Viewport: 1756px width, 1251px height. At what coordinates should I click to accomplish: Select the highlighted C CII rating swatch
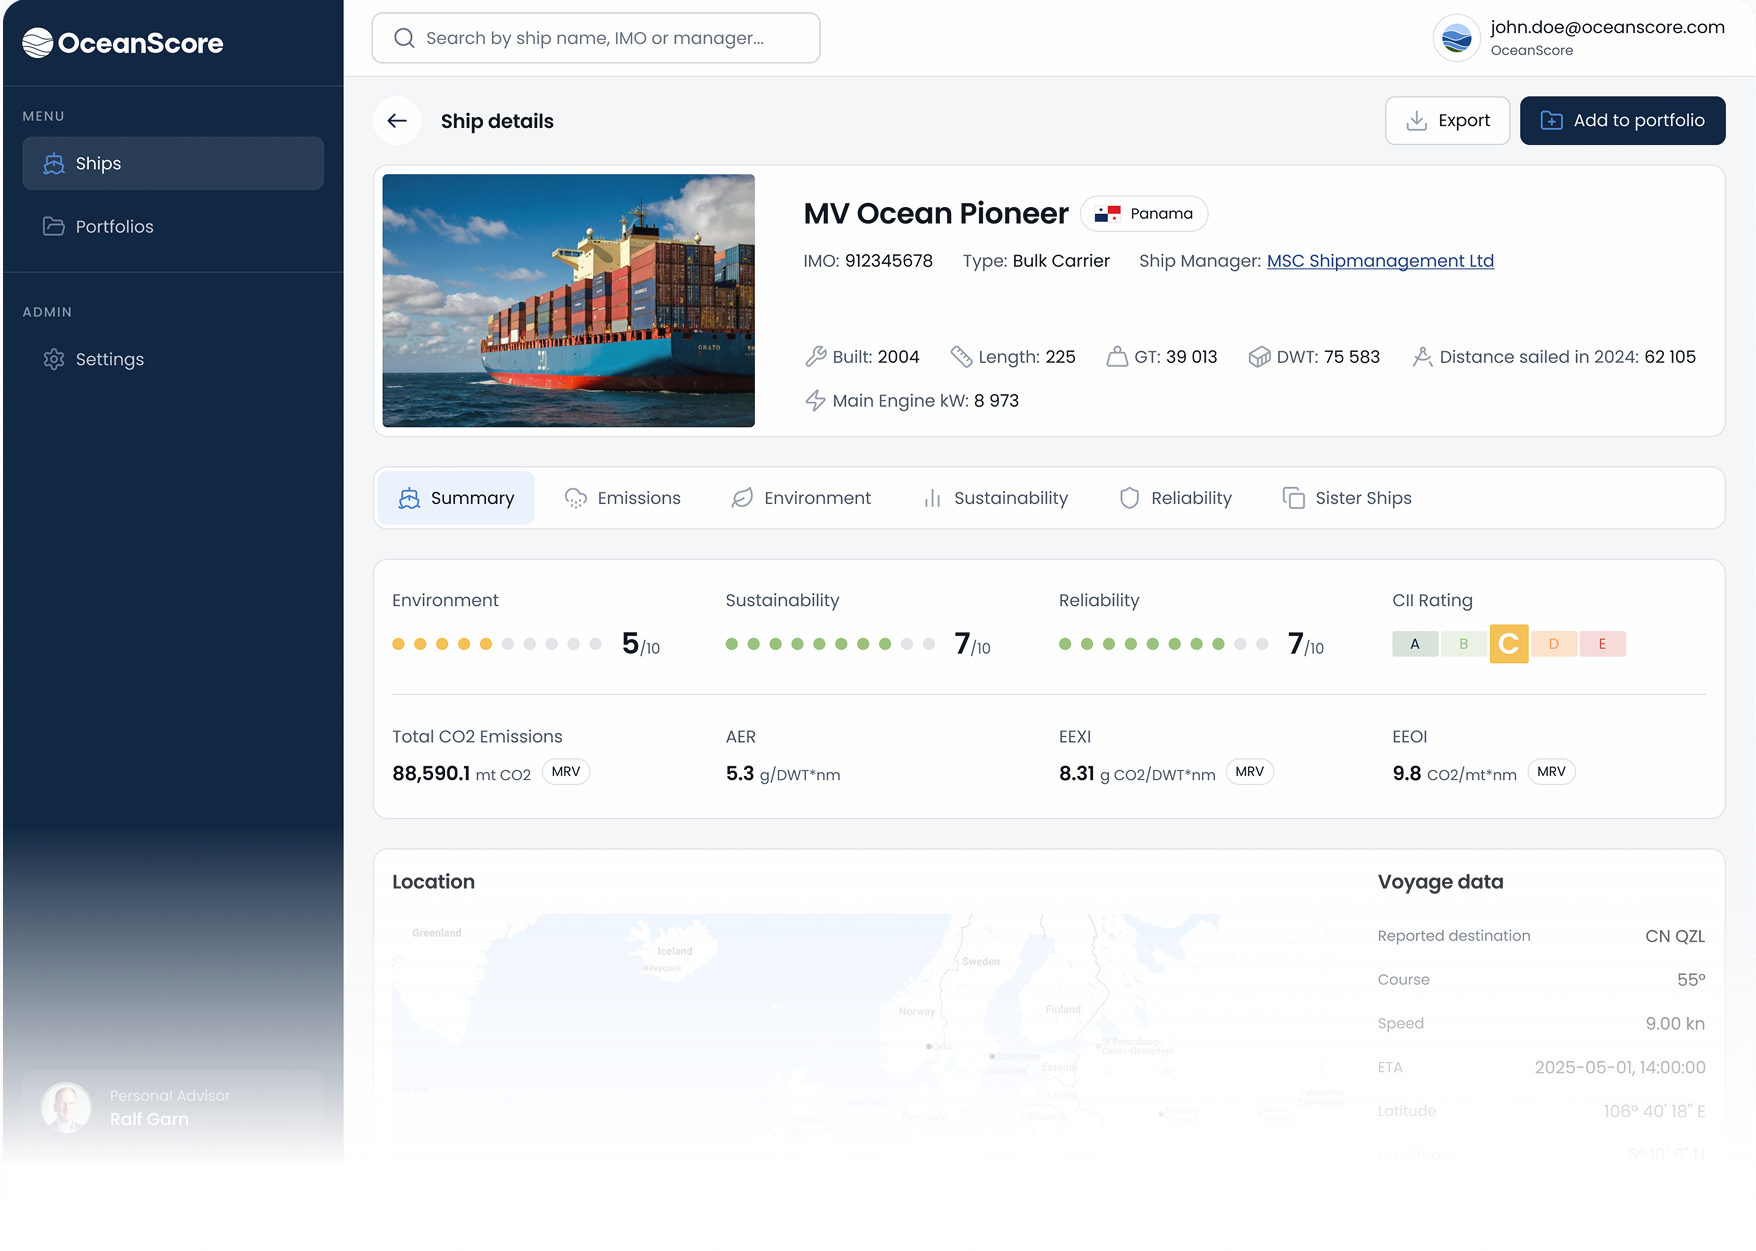(1508, 644)
